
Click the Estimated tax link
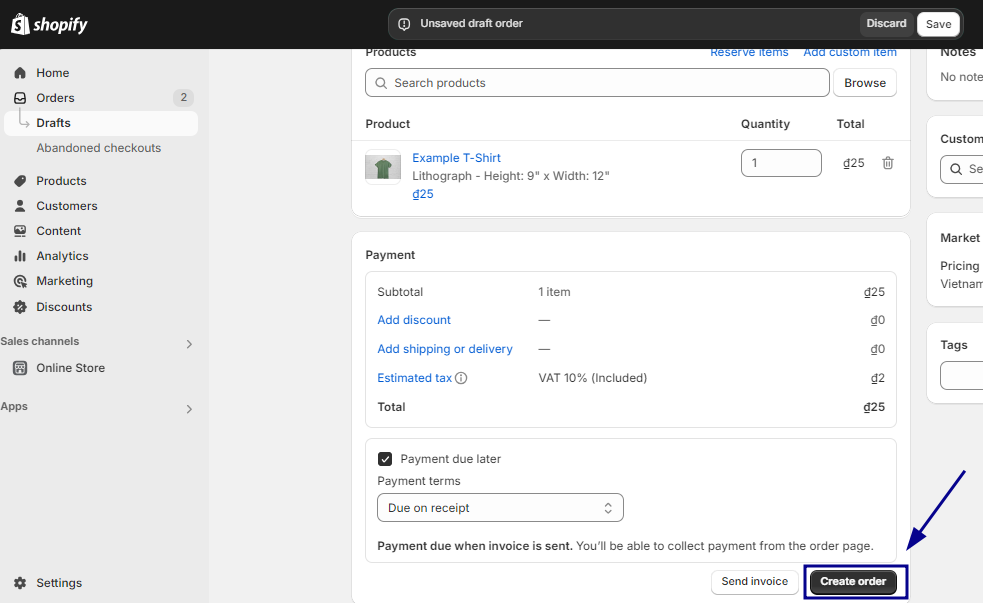[414, 378]
